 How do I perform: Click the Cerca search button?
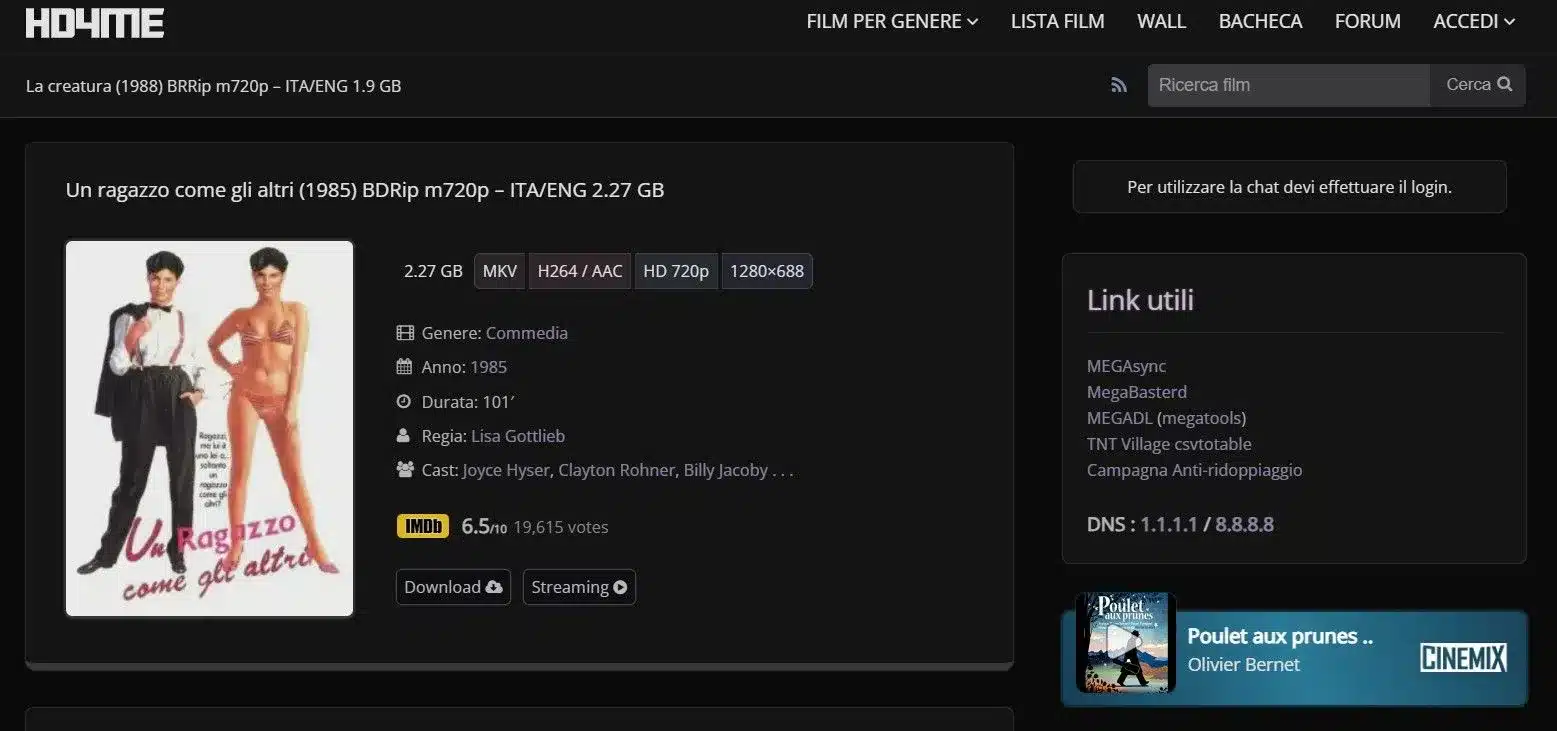(x=1478, y=85)
